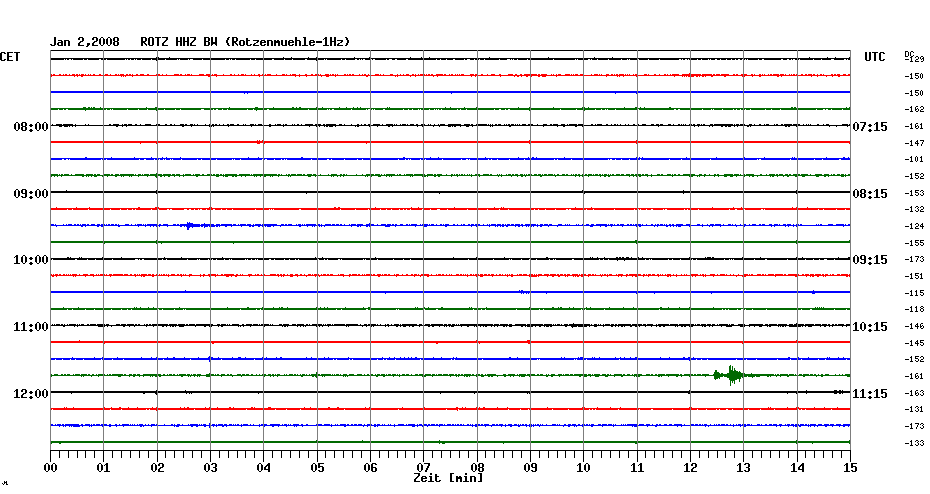The width and height of the screenshot is (930, 494).
Task: Click minute tick label 10 on axis
Action: point(584,467)
